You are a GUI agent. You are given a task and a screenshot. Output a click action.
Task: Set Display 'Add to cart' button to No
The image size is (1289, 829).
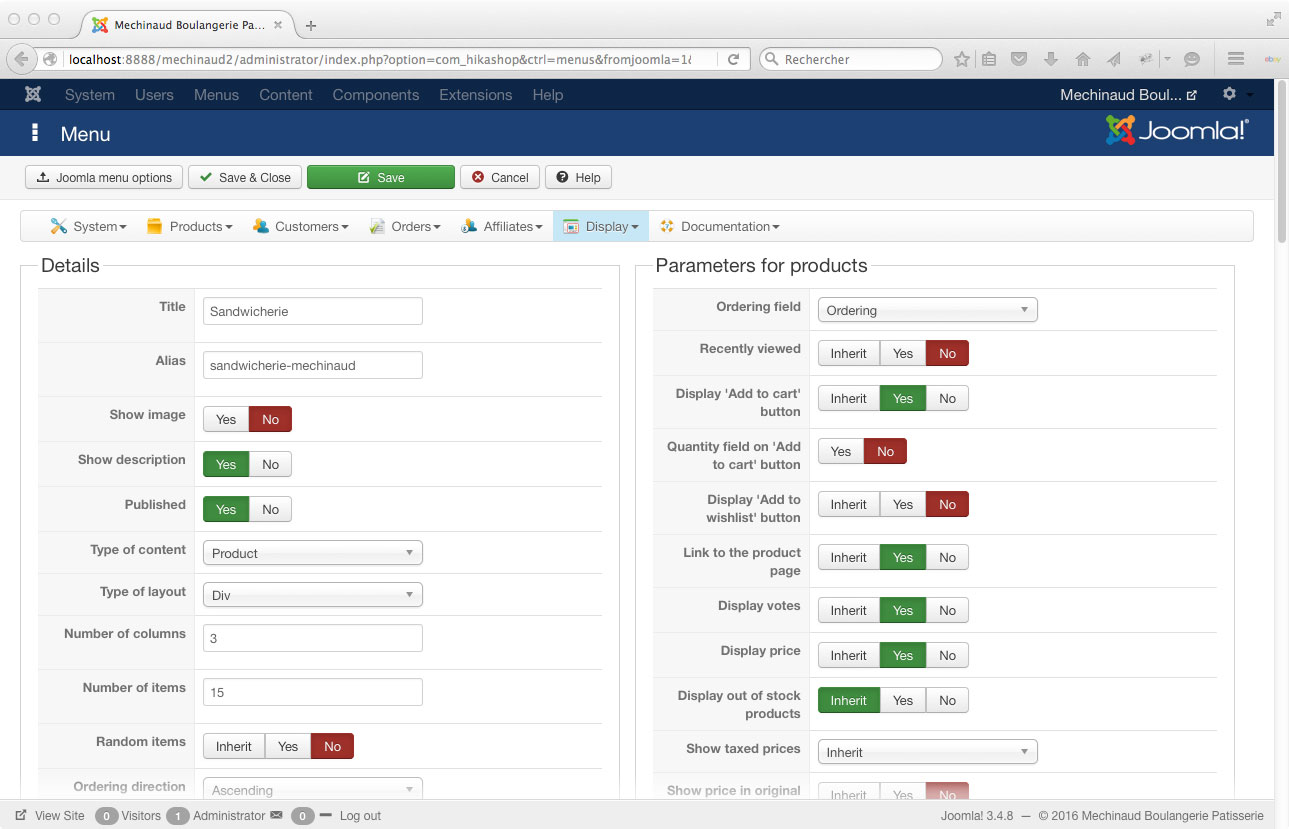[947, 398]
